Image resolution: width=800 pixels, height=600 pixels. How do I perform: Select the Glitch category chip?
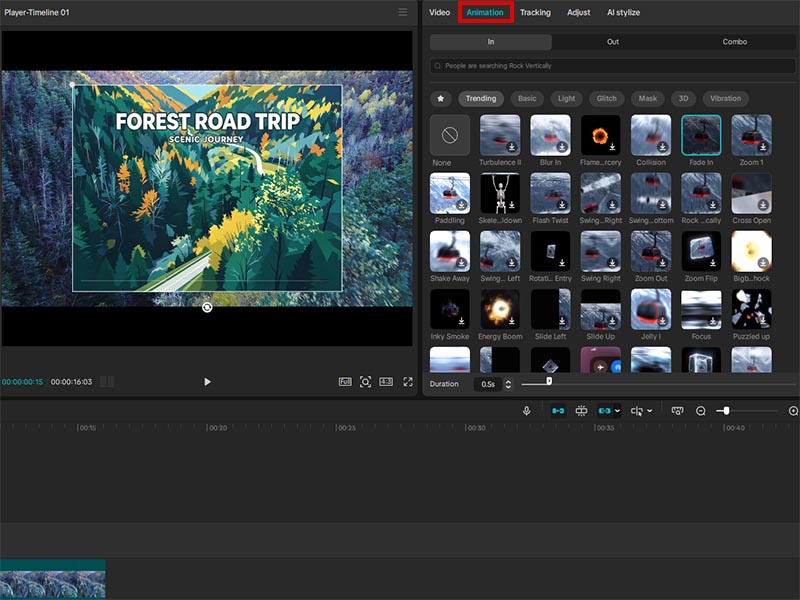[607, 98]
